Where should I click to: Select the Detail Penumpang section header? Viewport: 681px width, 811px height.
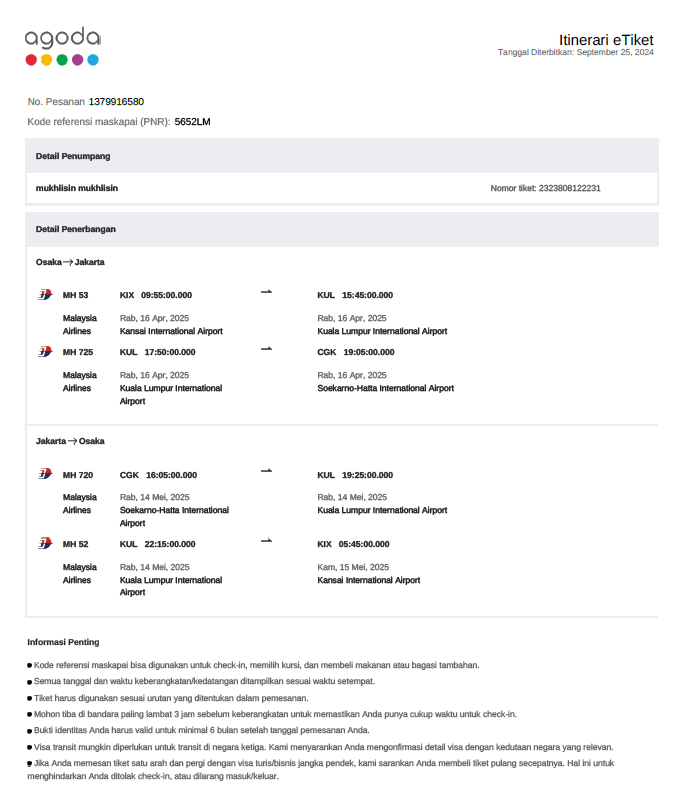(x=73, y=156)
